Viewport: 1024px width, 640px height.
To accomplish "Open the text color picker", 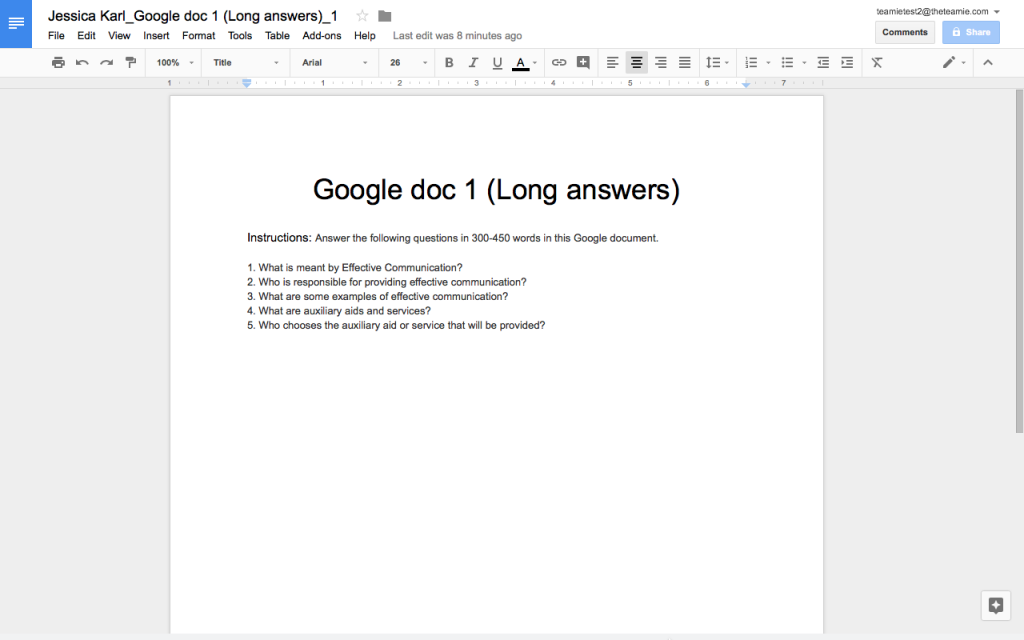I will [x=524, y=63].
